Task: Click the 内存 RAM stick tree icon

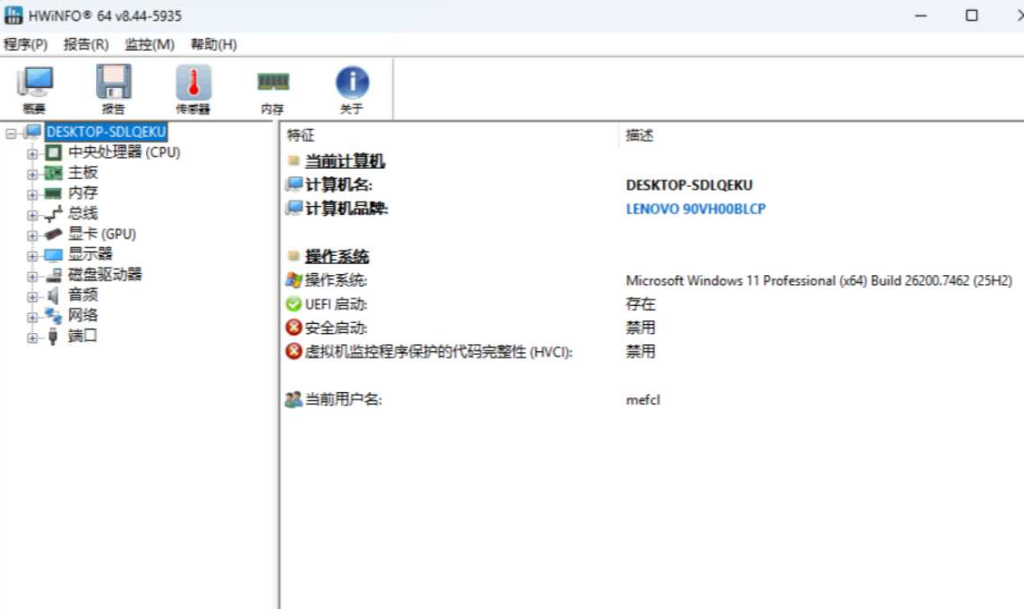Action: tap(53, 193)
